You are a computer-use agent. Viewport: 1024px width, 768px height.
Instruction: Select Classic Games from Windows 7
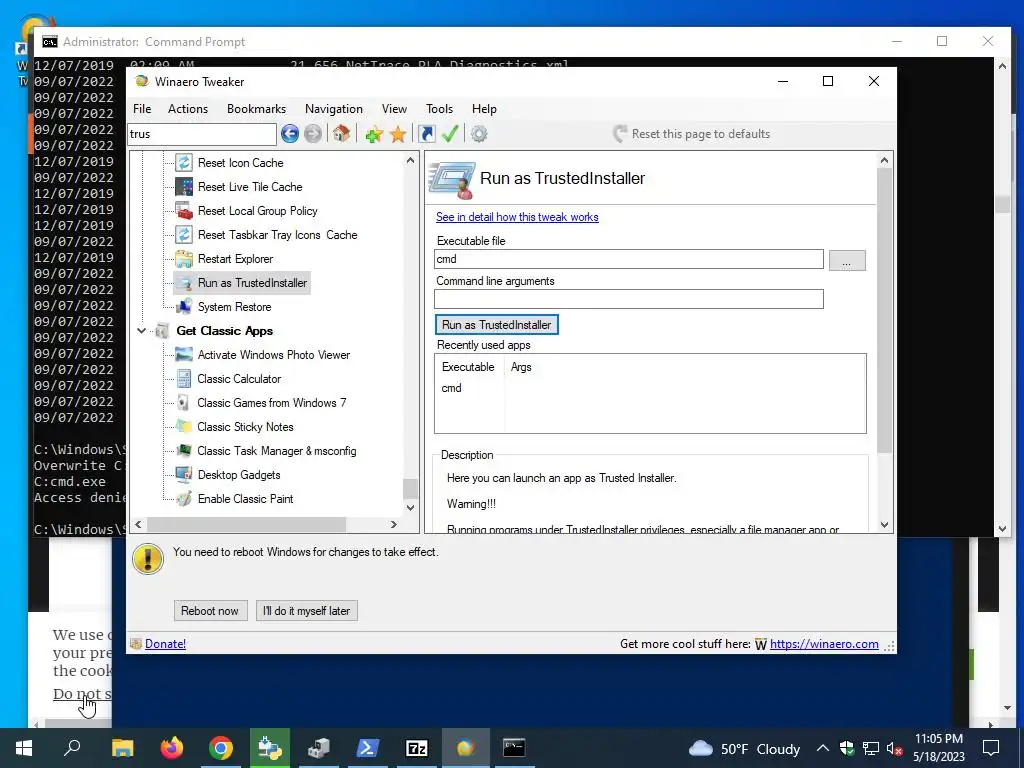pyautogui.click(x=272, y=403)
